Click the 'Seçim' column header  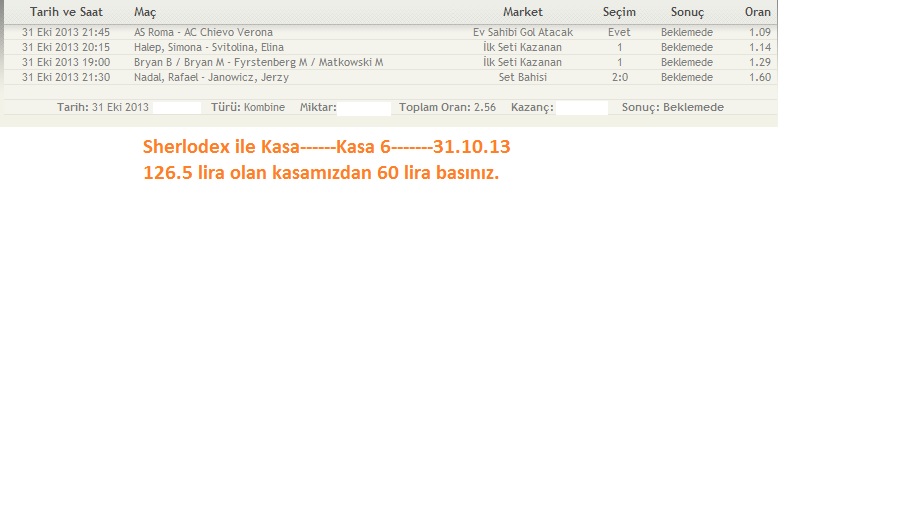[x=619, y=12]
